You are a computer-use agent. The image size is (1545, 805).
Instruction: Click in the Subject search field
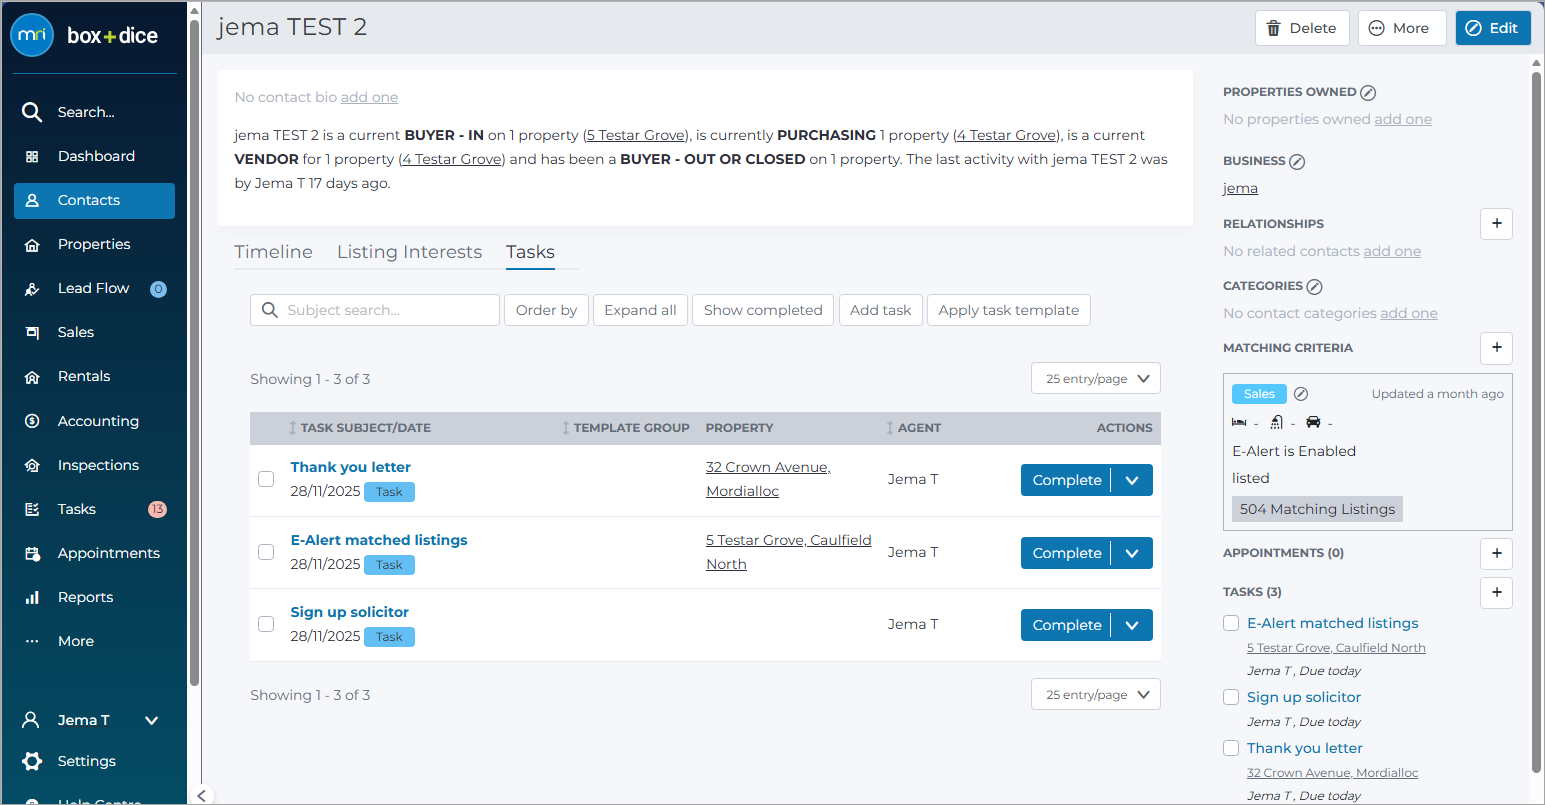[x=375, y=310]
